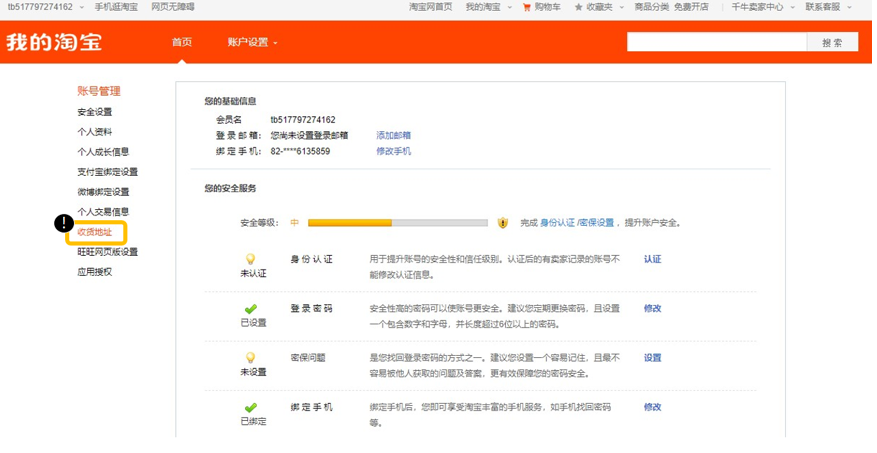Focus the top search input field
Screen dimensions: 877x453
click(716, 42)
